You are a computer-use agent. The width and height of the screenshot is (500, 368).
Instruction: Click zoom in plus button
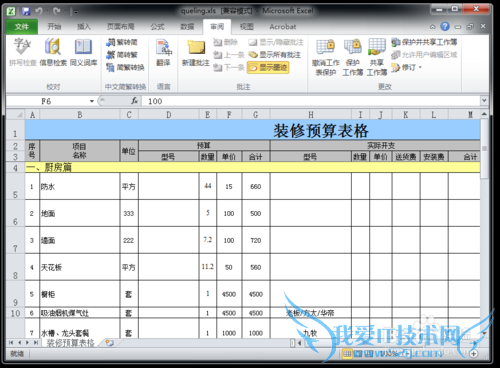point(474,354)
